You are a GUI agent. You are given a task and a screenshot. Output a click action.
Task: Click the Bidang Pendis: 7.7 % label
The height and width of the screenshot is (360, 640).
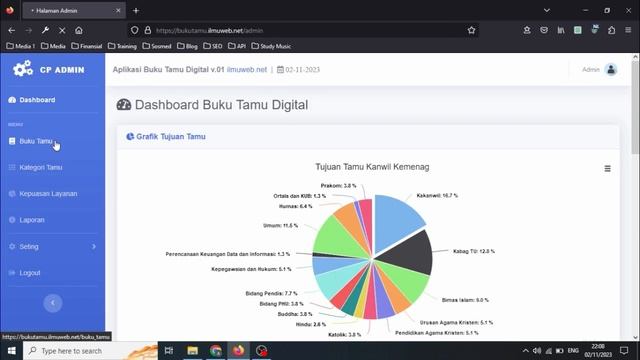click(x=271, y=293)
